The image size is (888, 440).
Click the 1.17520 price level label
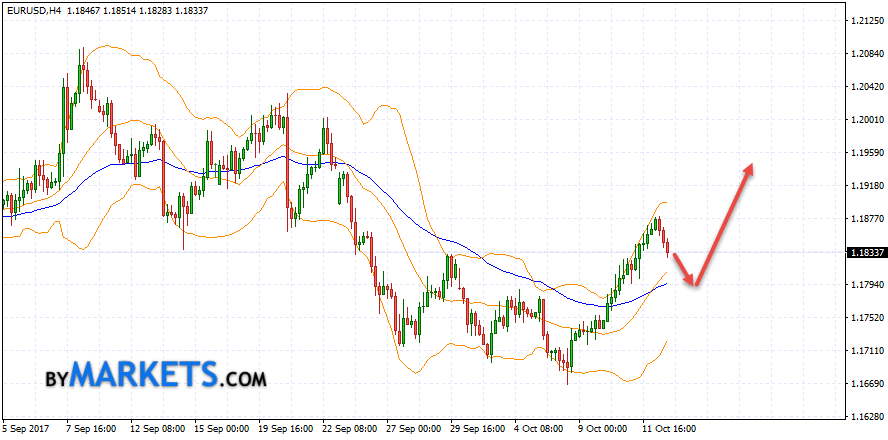click(862, 318)
